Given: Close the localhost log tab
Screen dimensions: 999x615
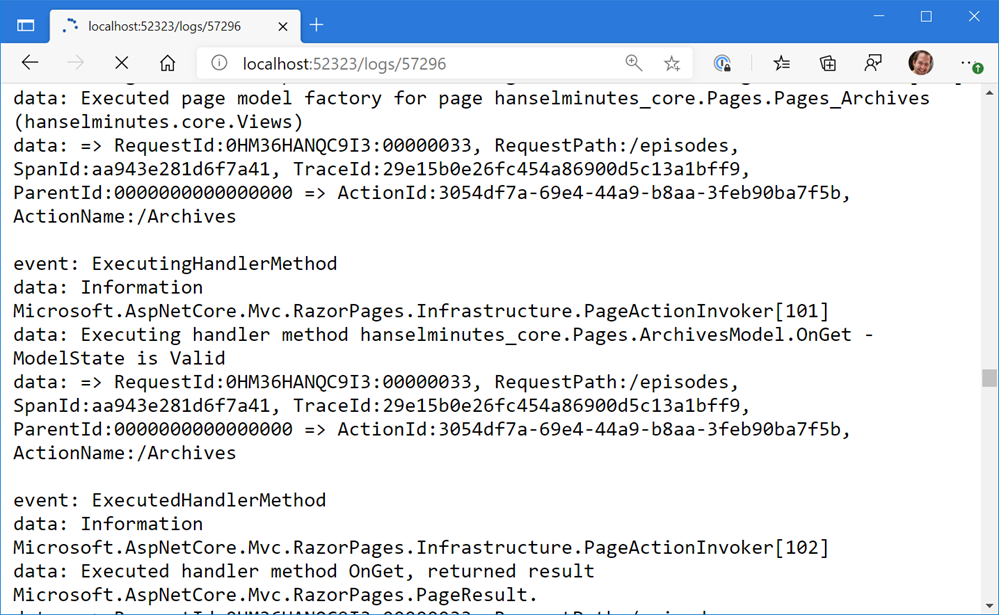Looking at the screenshot, I should pyautogui.click(x=282, y=27).
